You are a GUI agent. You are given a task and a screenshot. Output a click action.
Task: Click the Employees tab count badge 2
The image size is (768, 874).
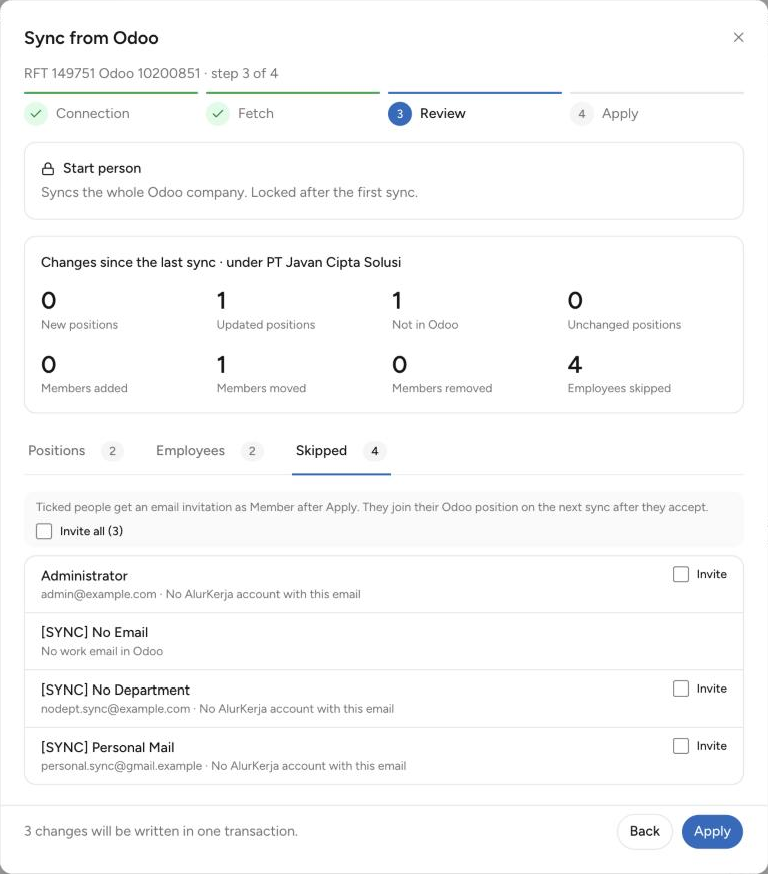[x=252, y=451]
